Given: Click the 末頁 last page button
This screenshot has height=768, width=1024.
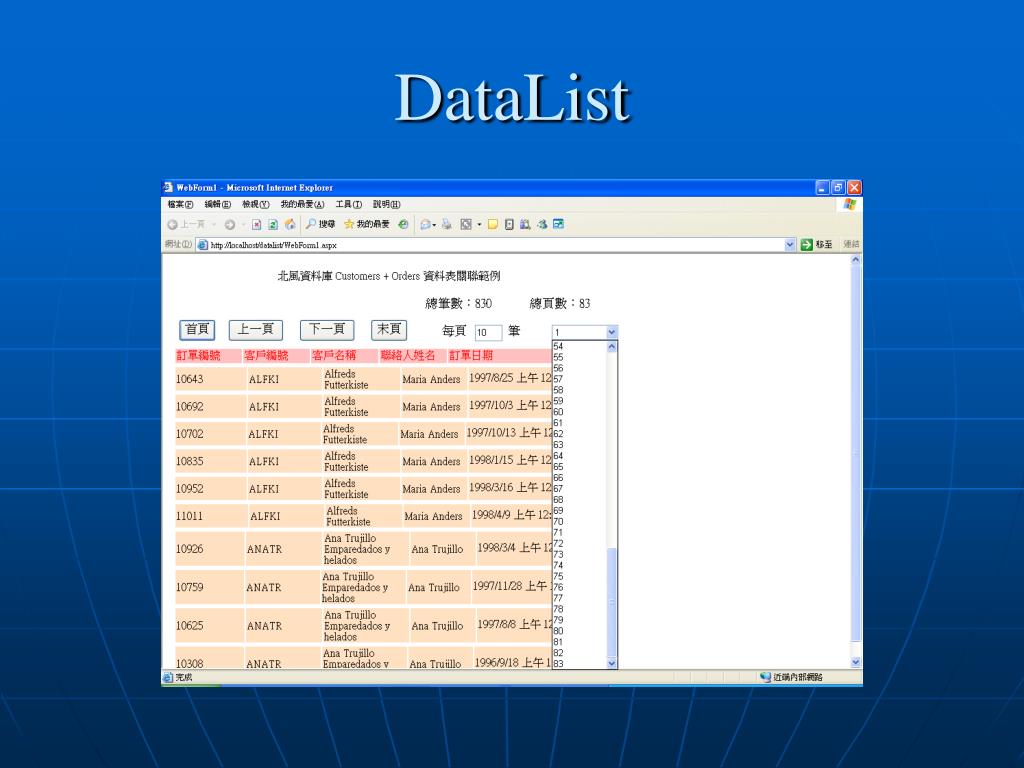Looking at the screenshot, I should (389, 330).
